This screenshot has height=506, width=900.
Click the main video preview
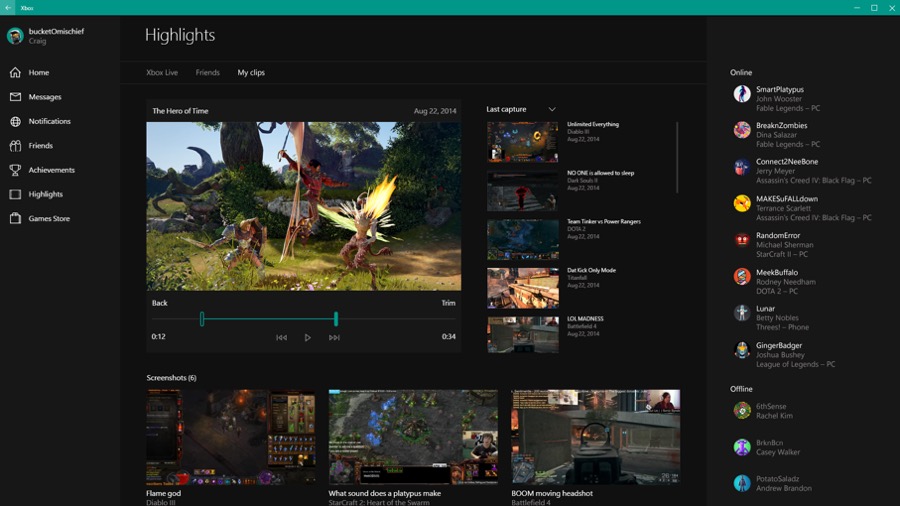point(304,206)
